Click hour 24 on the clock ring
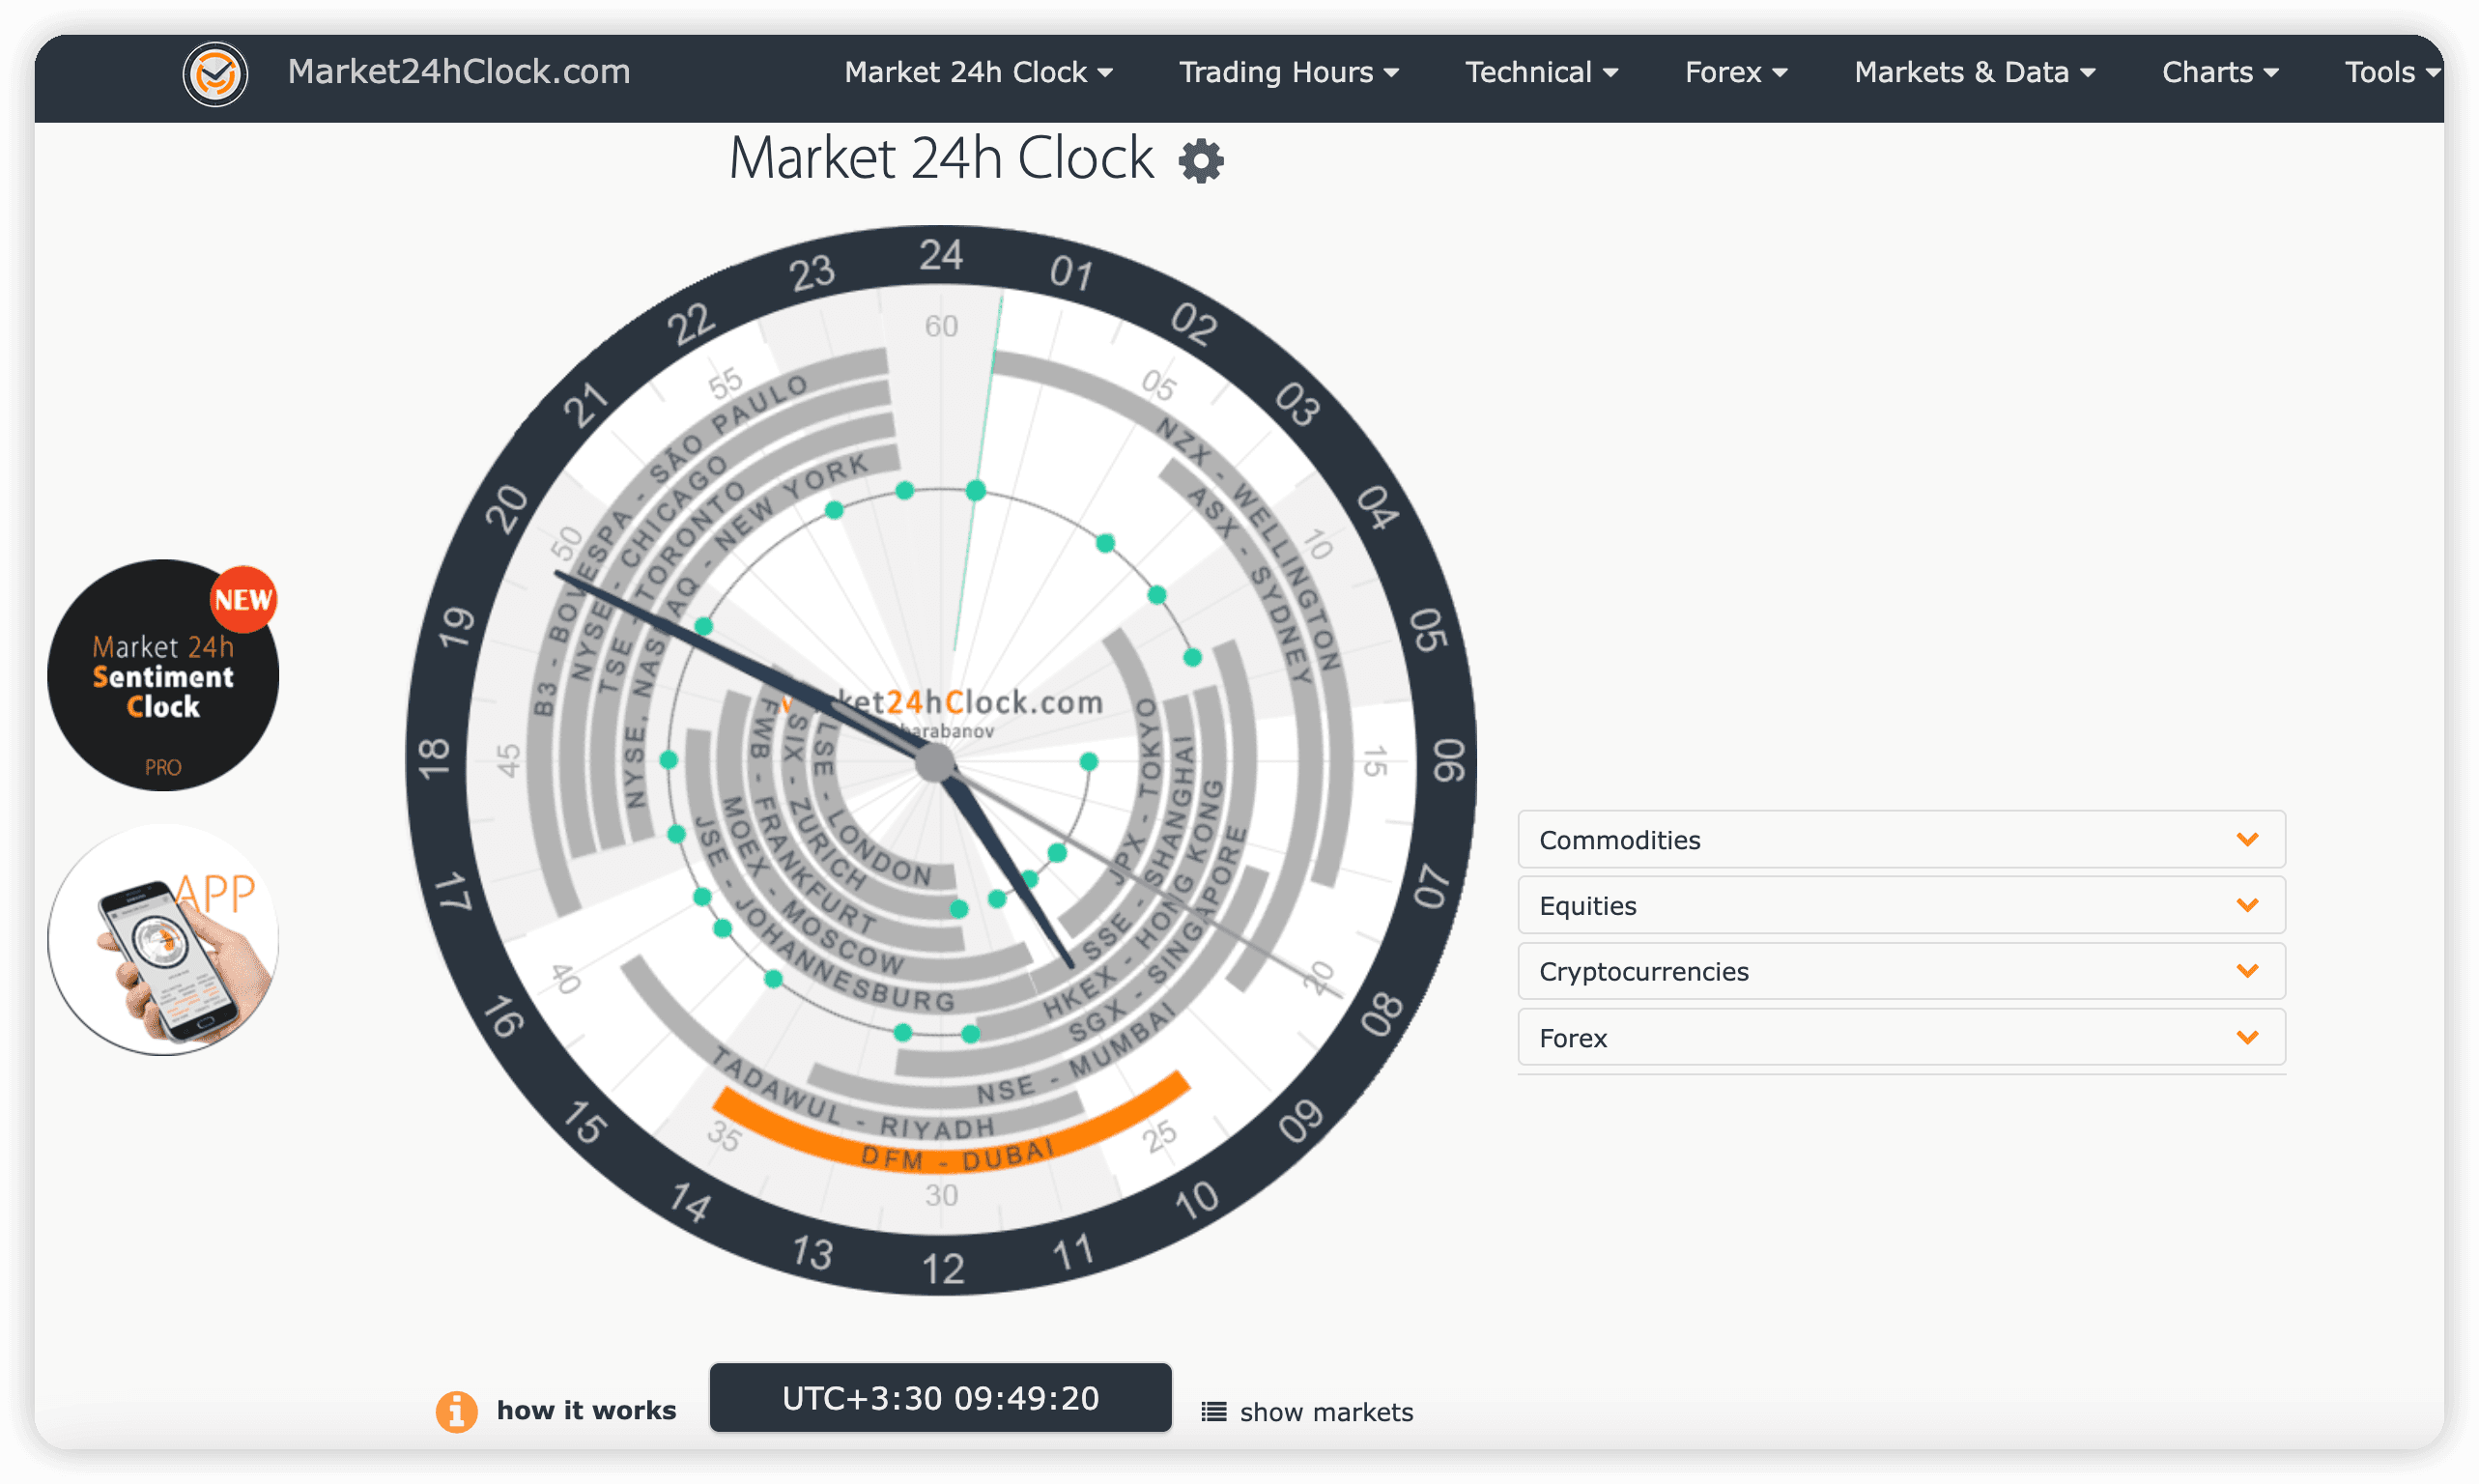The image size is (2479, 1484). pos(941,255)
